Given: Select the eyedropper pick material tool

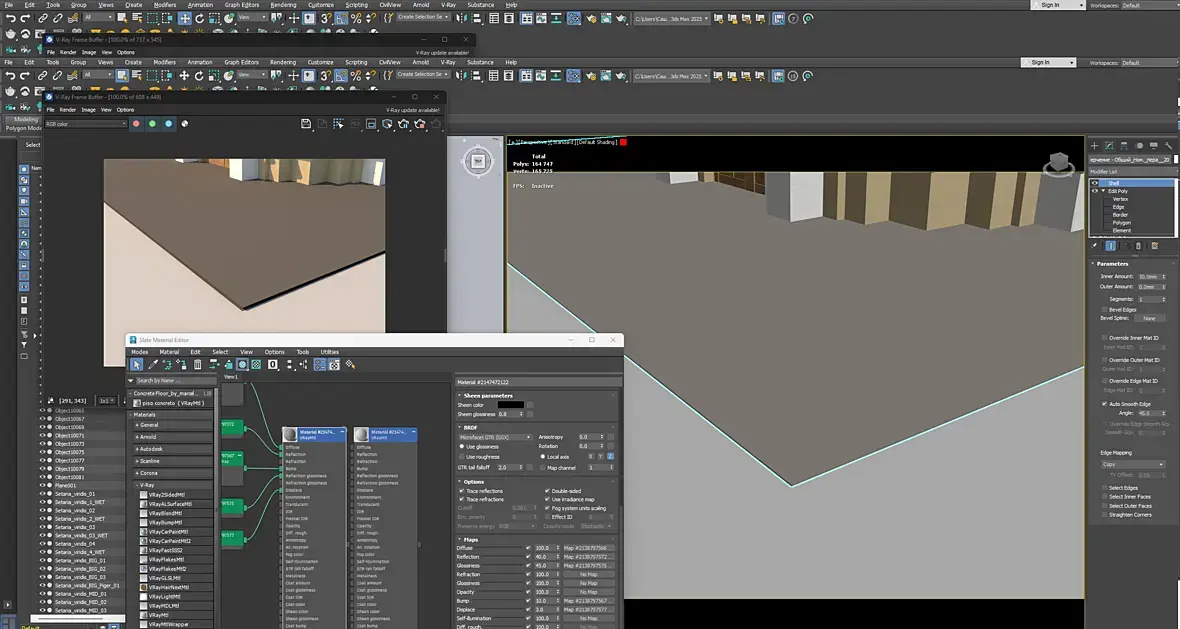Looking at the screenshot, I should click(152, 365).
